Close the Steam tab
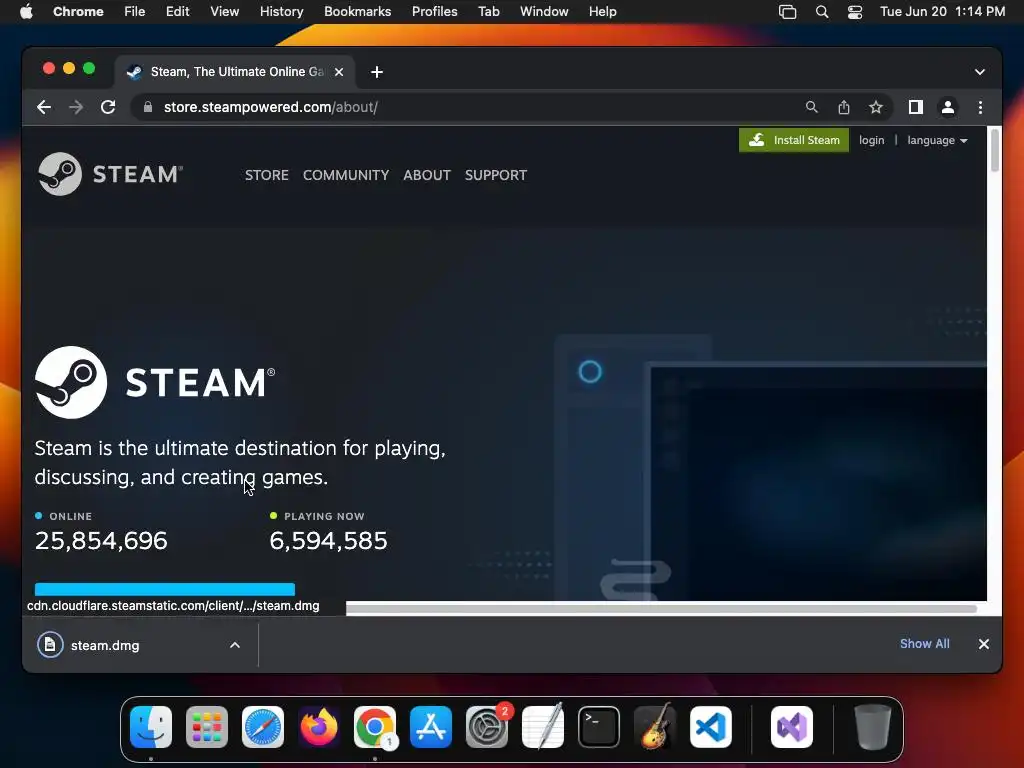This screenshot has width=1024, height=768. tap(339, 72)
